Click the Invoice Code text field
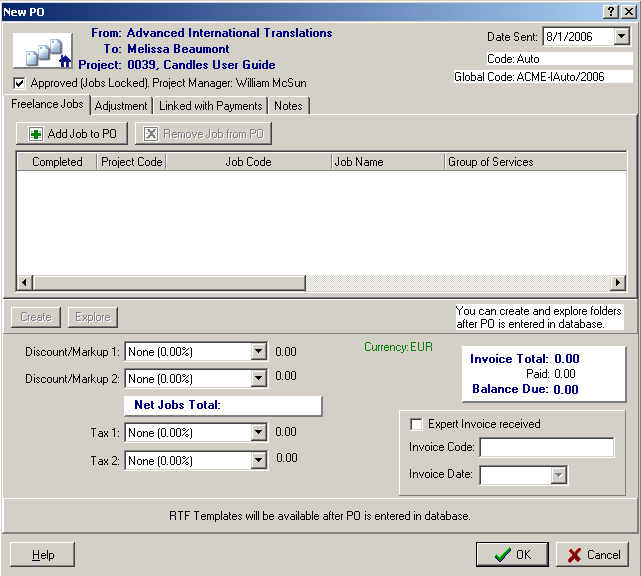 tap(546, 448)
